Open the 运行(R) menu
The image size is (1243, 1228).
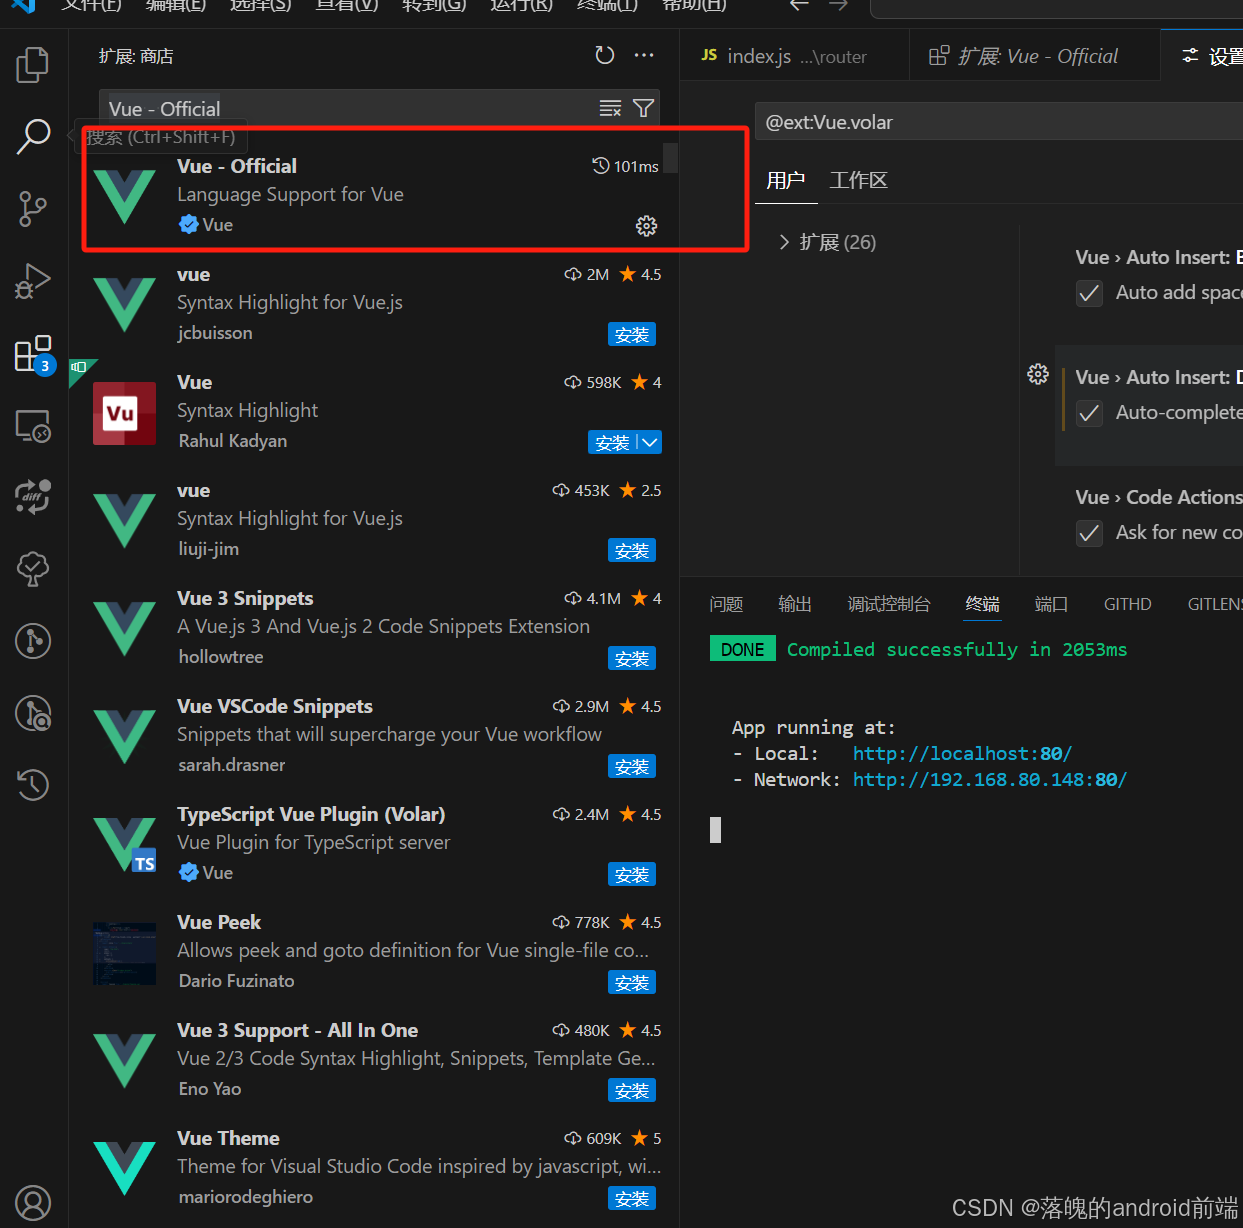point(521,5)
